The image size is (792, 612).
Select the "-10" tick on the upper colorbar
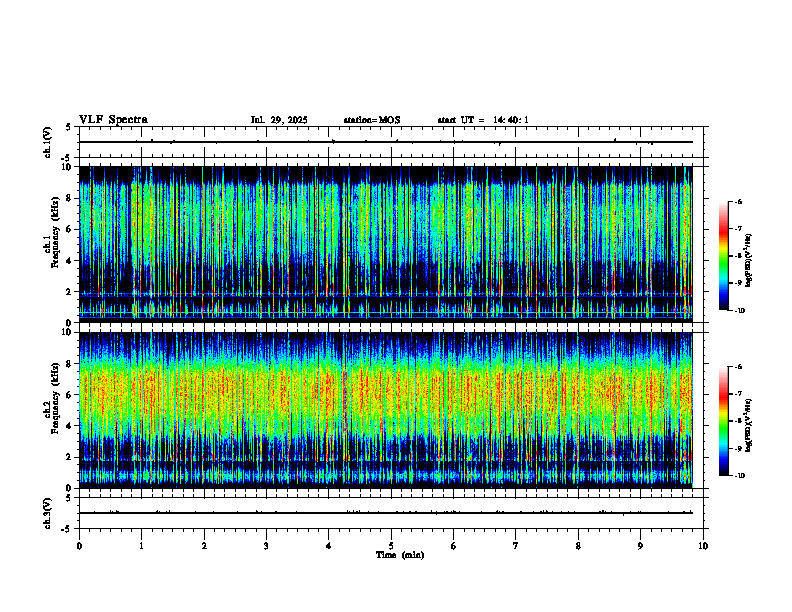739,311
